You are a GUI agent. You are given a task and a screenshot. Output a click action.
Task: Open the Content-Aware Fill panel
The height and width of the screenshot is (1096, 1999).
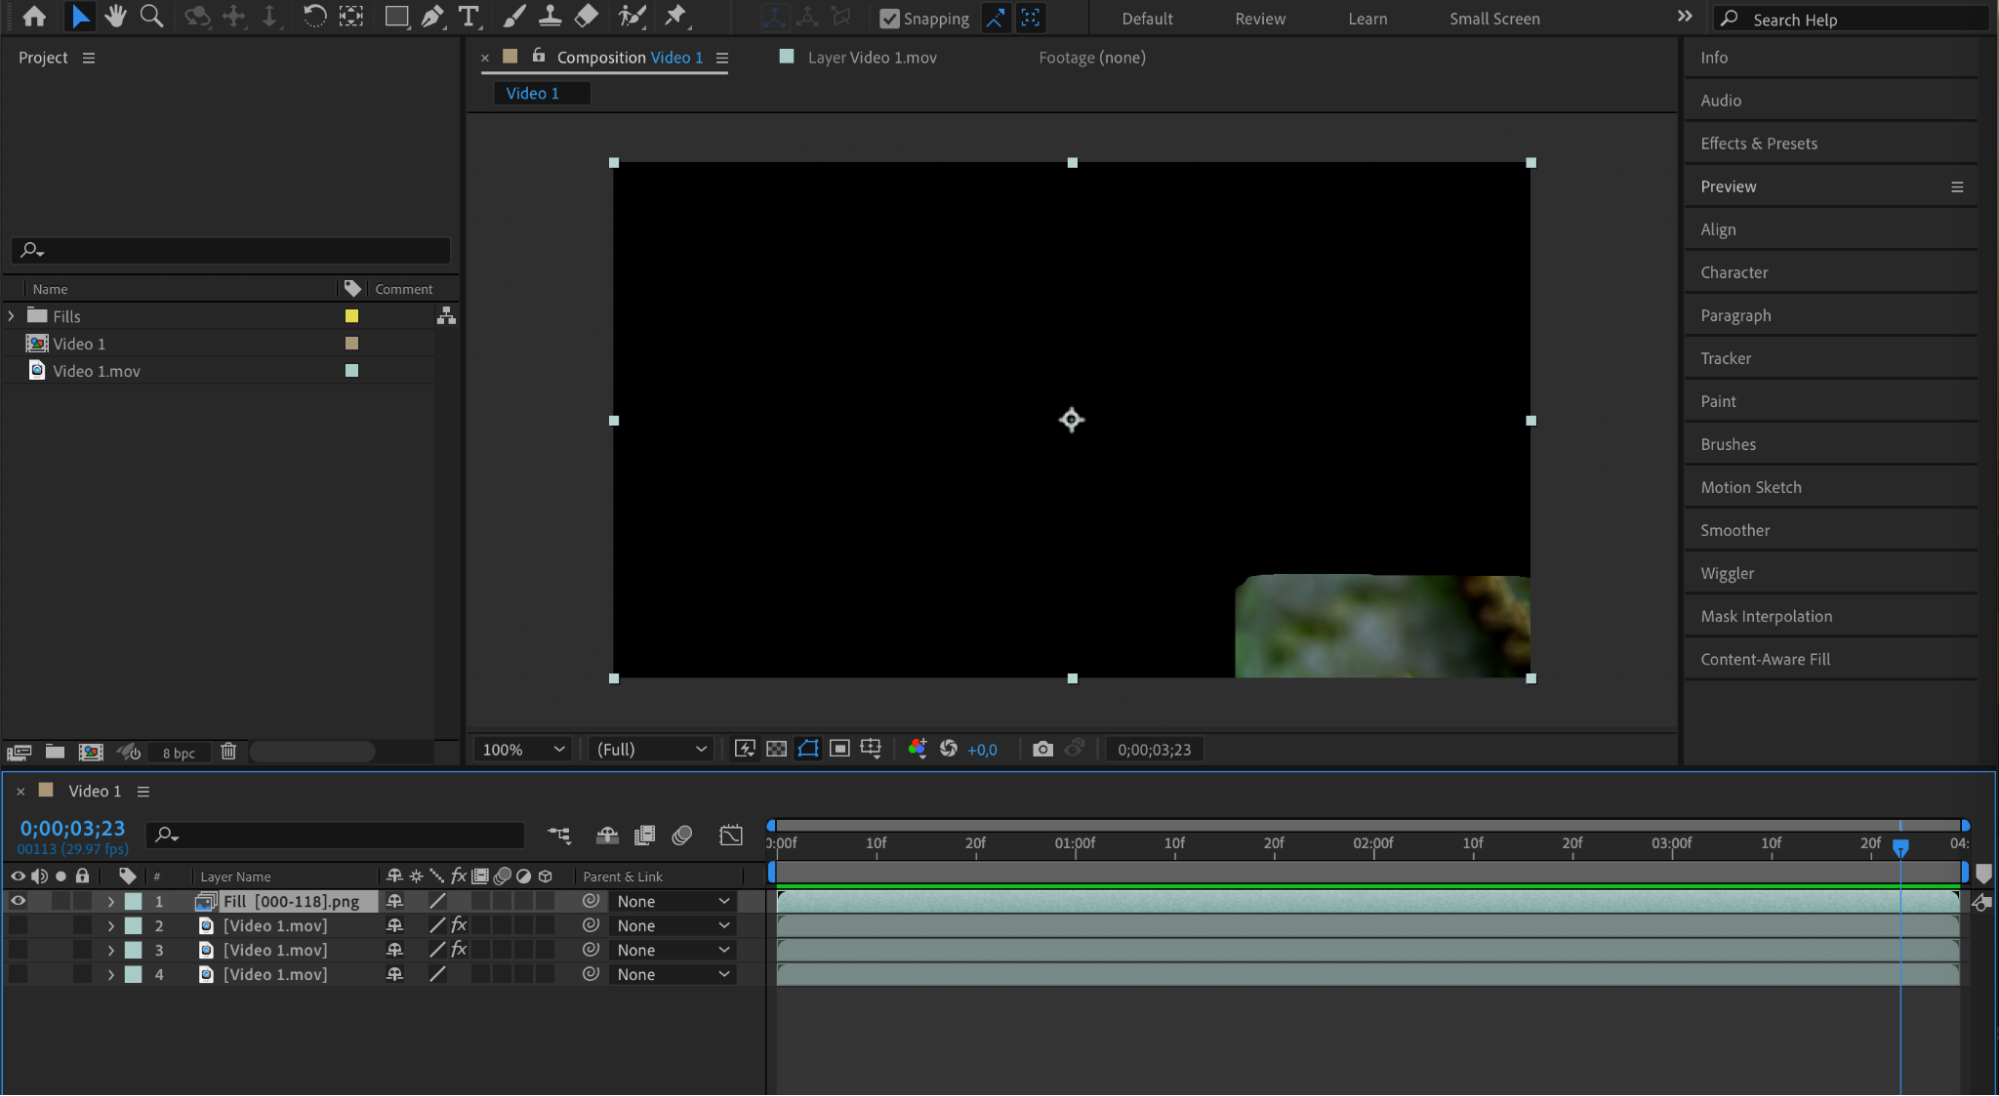click(1765, 659)
